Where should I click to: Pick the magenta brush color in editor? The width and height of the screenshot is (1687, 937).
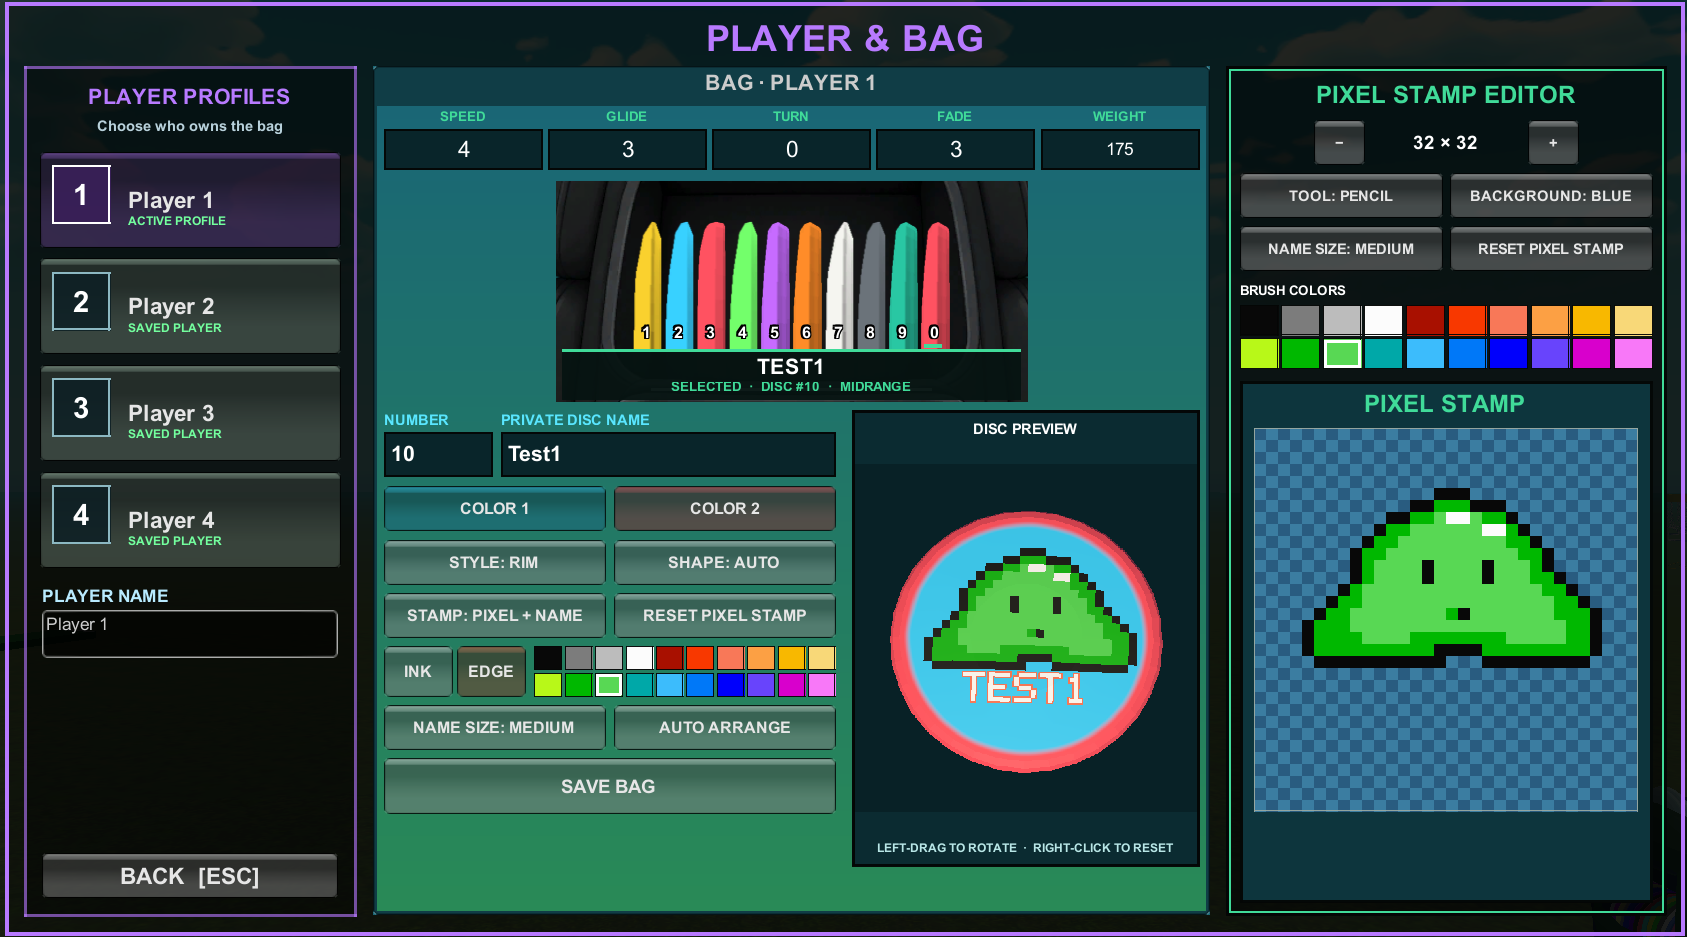(1591, 353)
